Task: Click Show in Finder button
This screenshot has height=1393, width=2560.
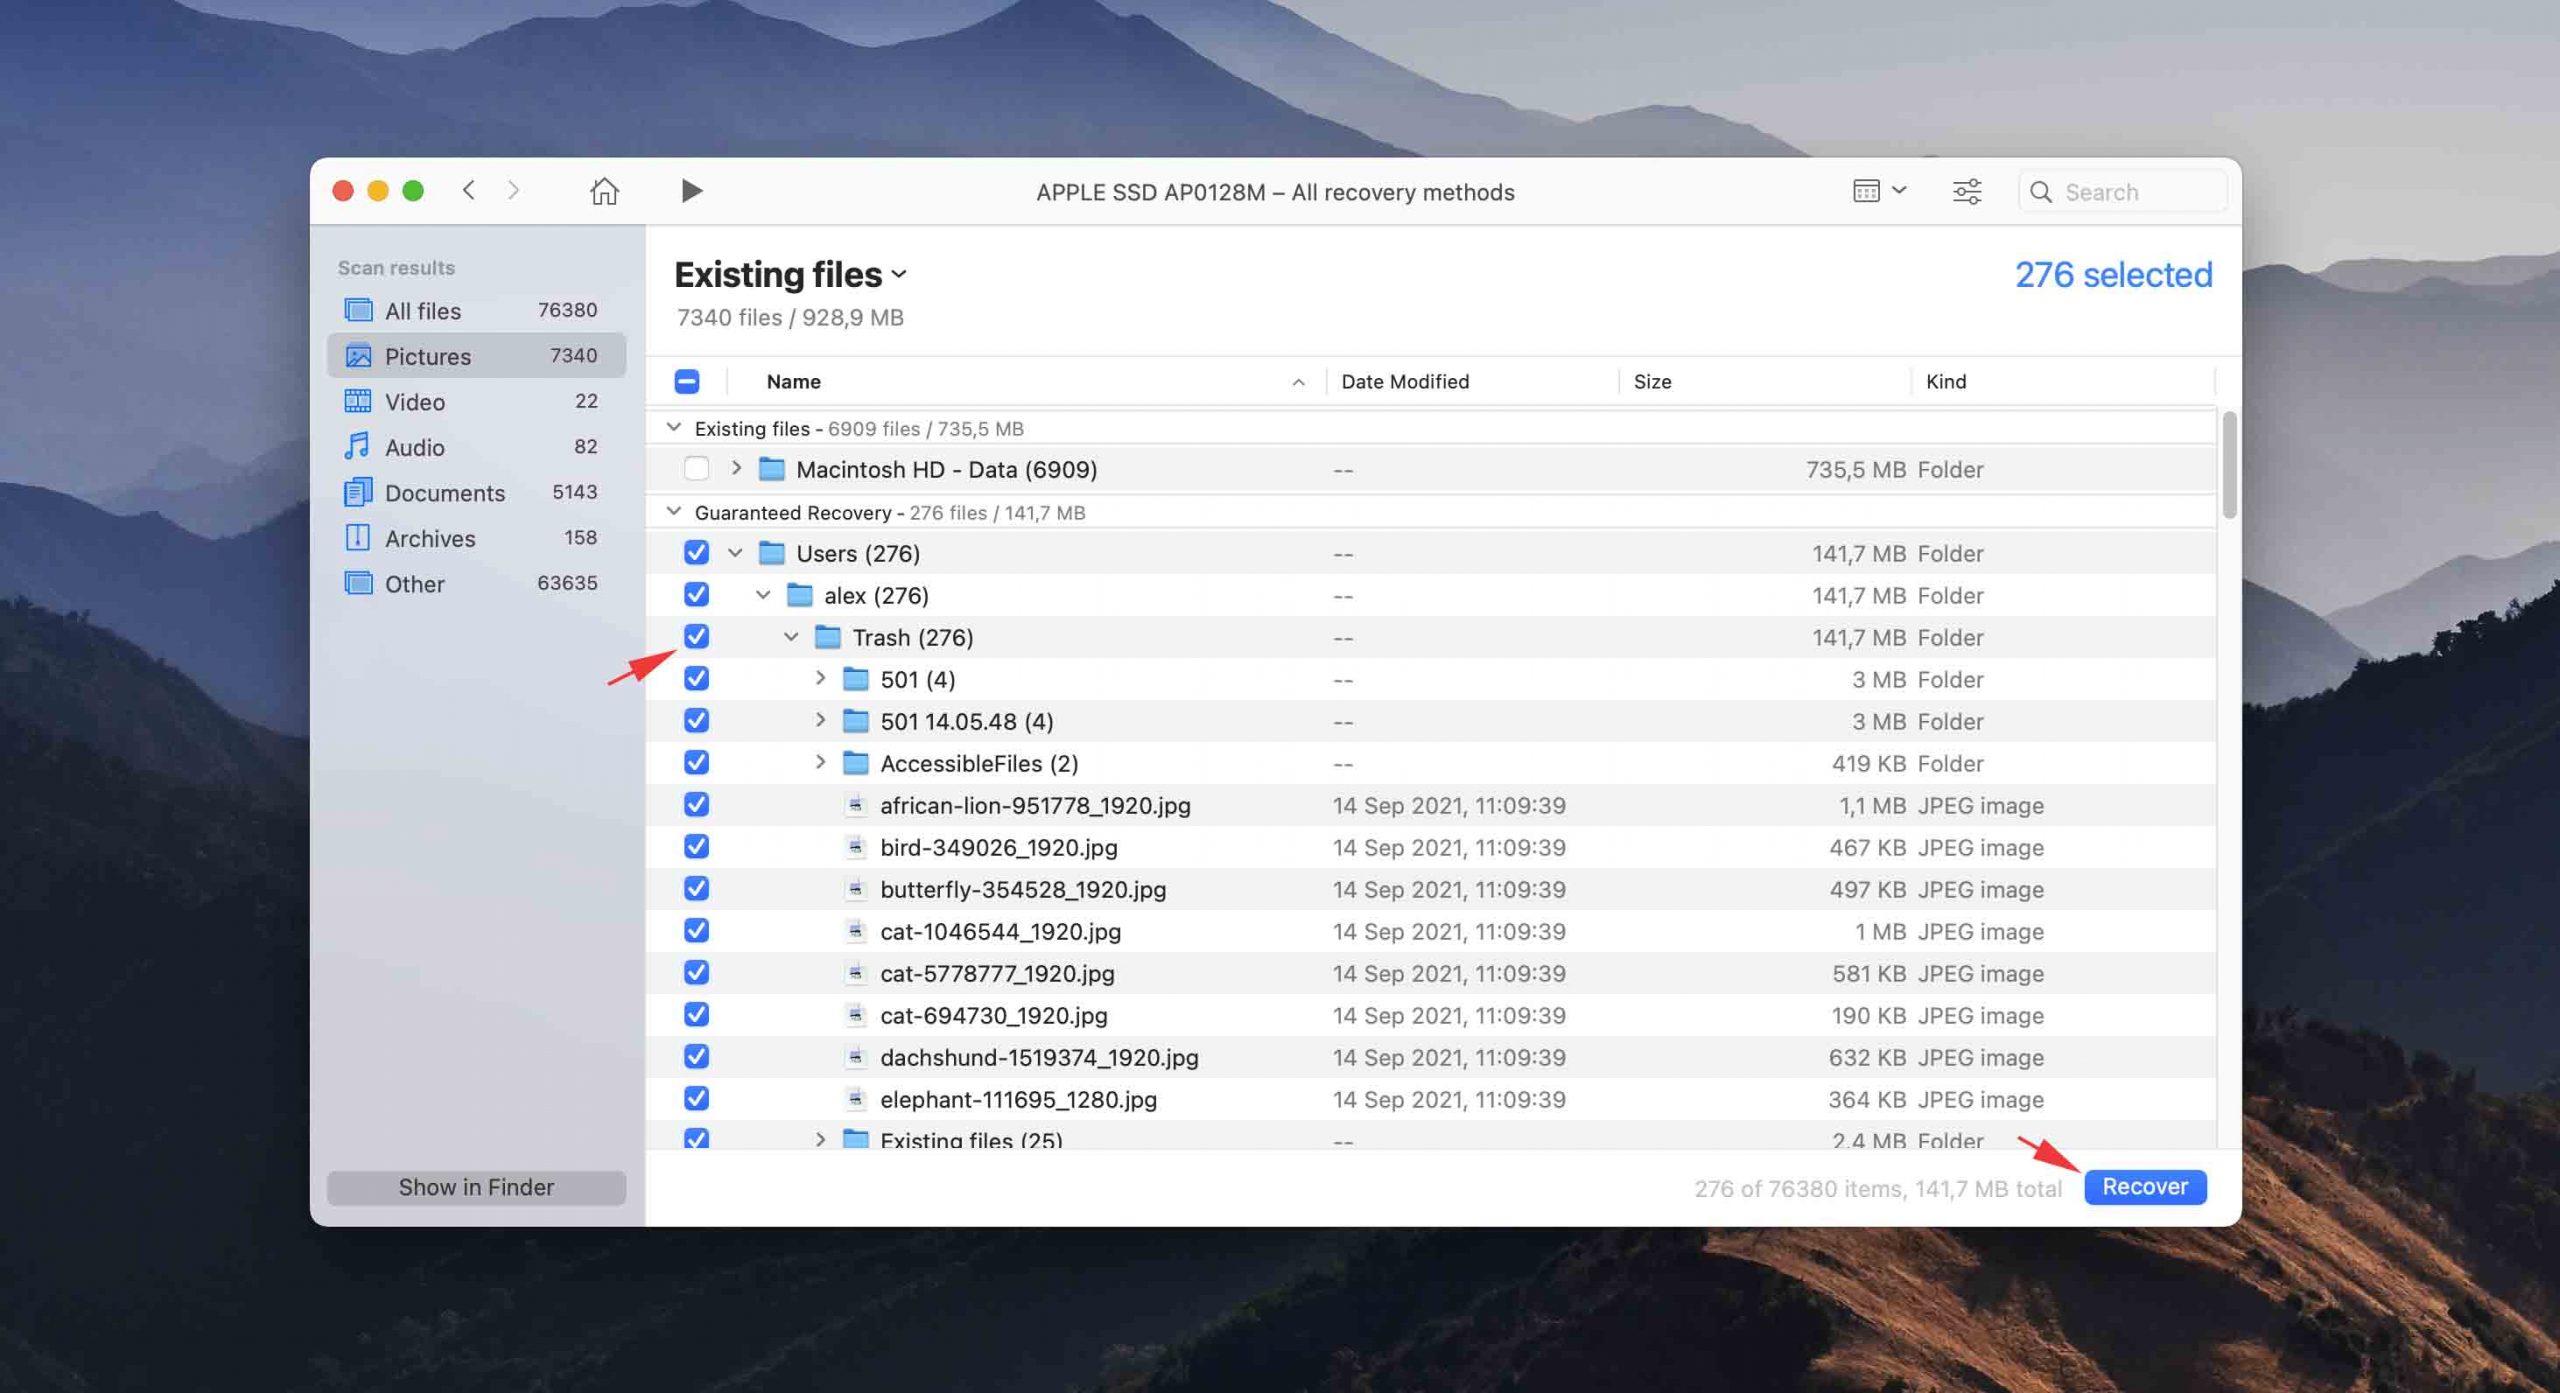Action: (475, 1187)
